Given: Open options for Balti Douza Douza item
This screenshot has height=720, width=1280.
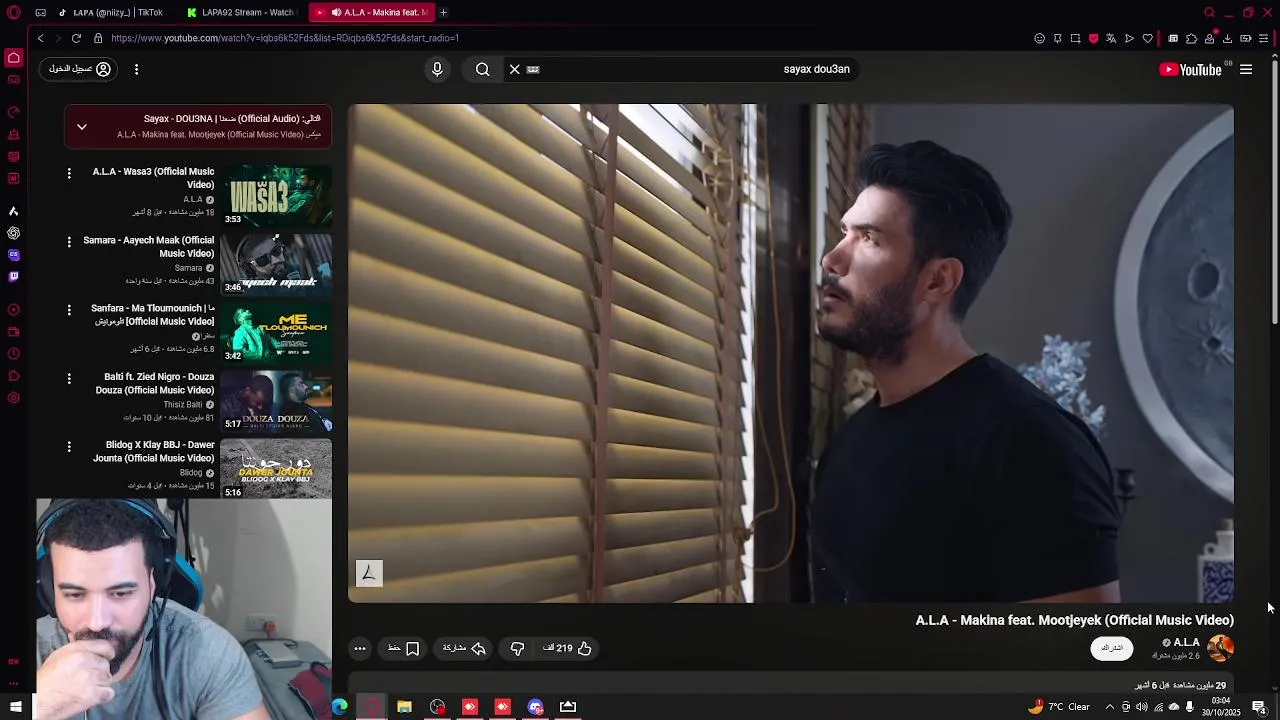Looking at the screenshot, I should click(x=69, y=378).
